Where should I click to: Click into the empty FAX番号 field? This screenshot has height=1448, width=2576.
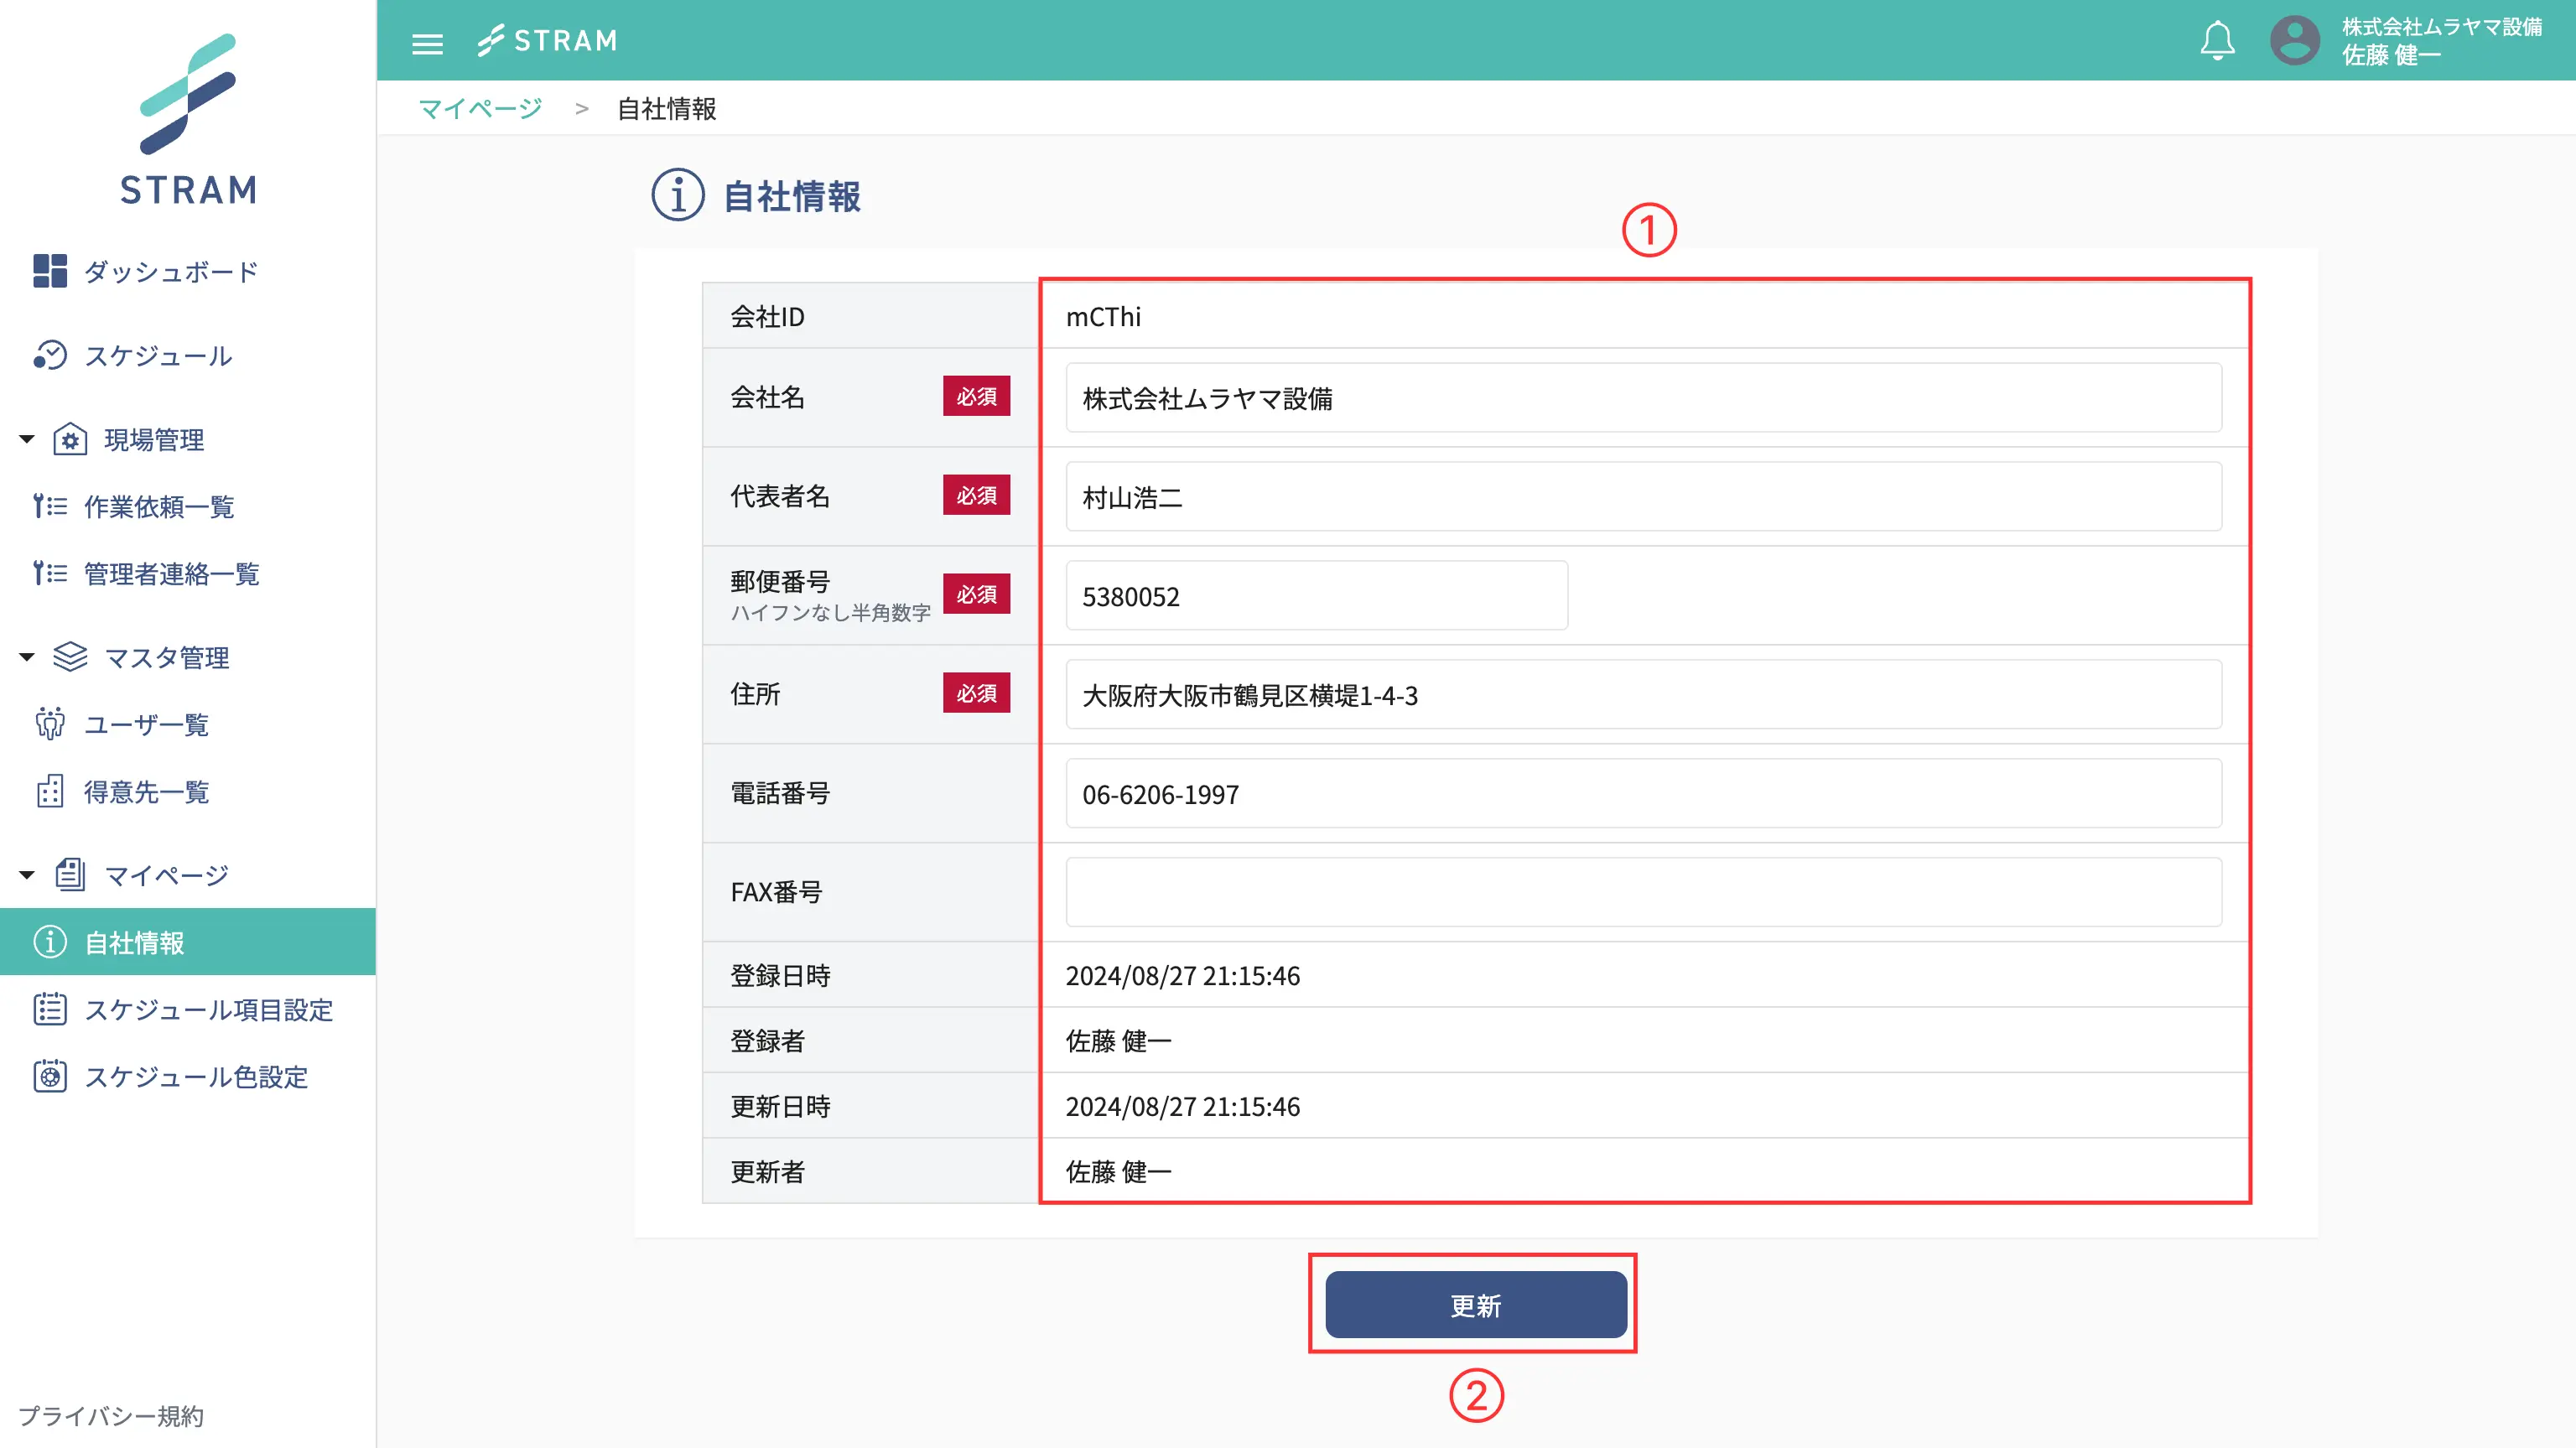(x=1643, y=891)
